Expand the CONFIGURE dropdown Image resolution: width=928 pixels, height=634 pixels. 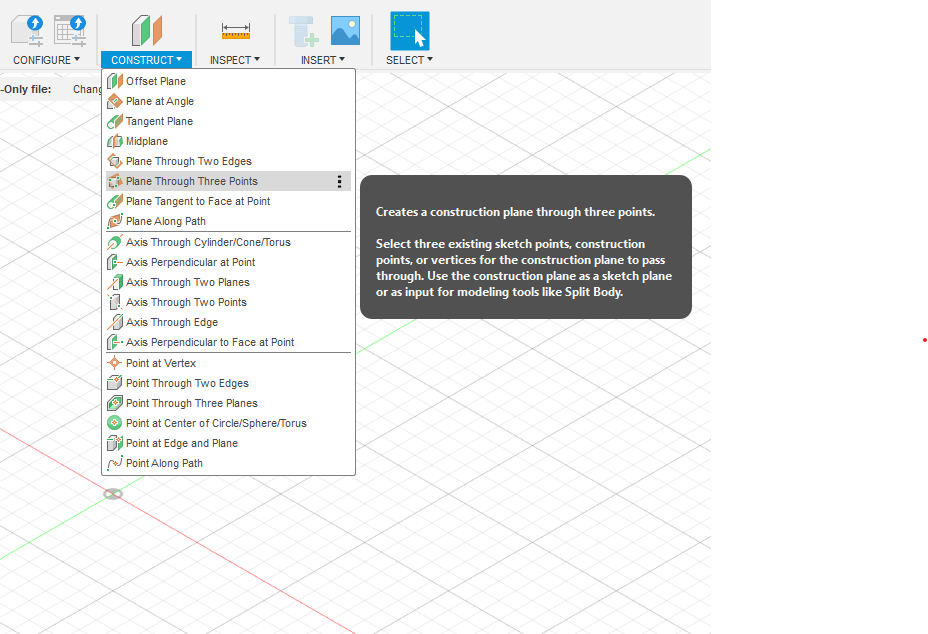pyautogui.click(x=46, y=60)
